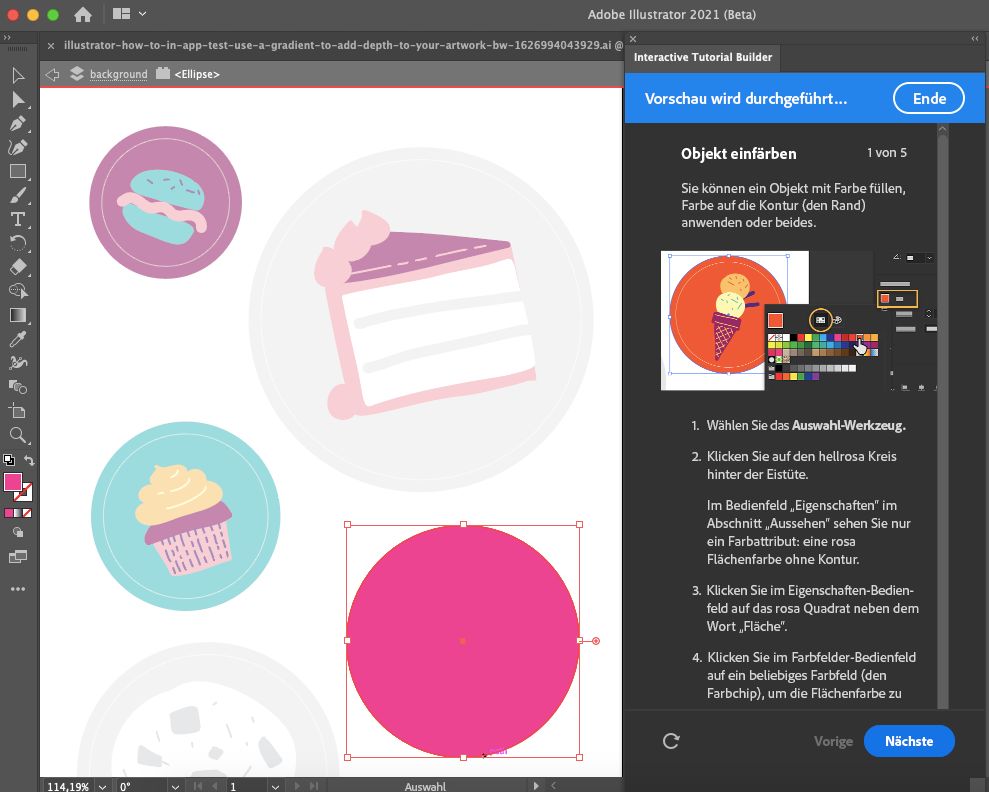Select the illustrator-how-to-in-app-test document tab

click(x=343, y=45)
